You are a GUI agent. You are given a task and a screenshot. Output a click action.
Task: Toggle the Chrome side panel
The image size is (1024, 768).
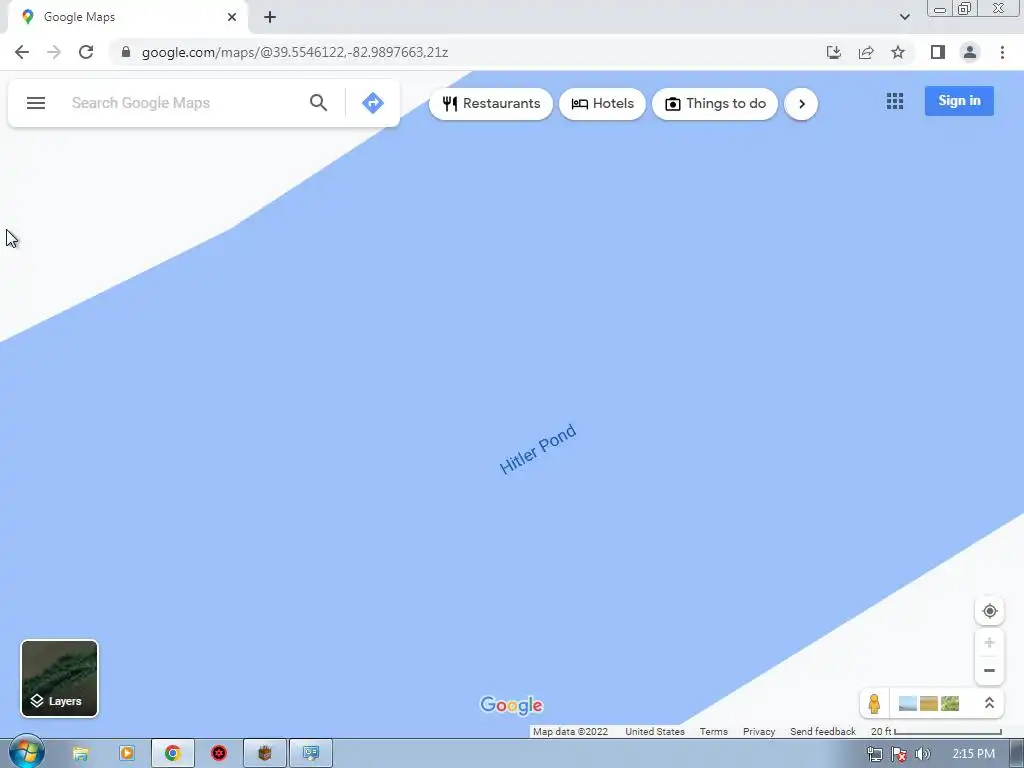(938, 52)
